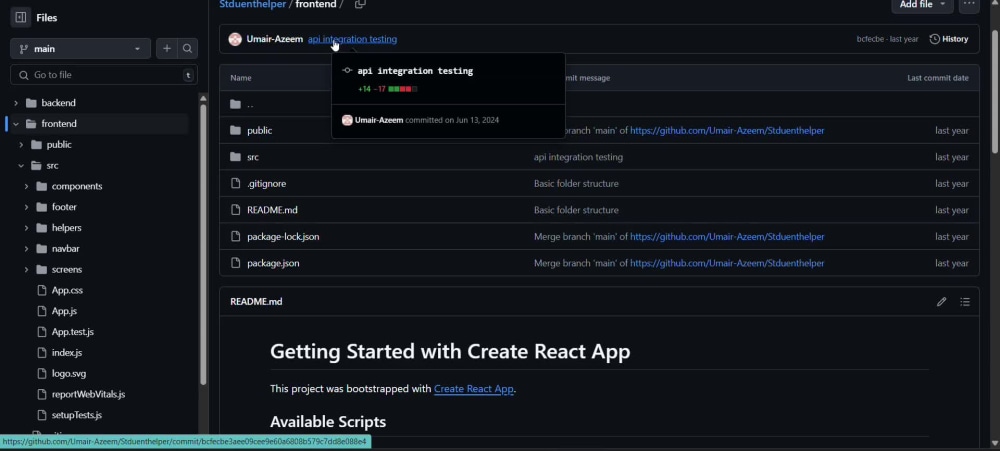The width and height of the screenshot is (1000, 451).
Task: Expand the navbar folder chevron
Action: 26,249
